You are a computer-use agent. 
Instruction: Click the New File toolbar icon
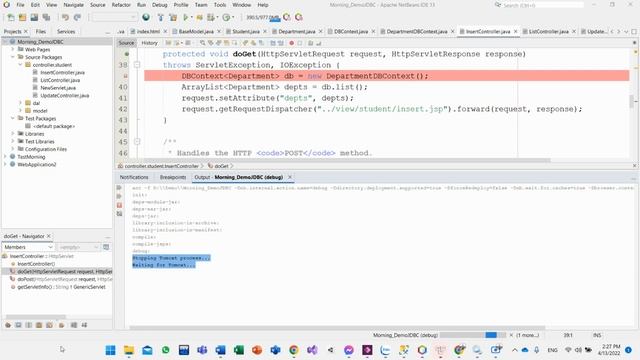pos(11,18)
